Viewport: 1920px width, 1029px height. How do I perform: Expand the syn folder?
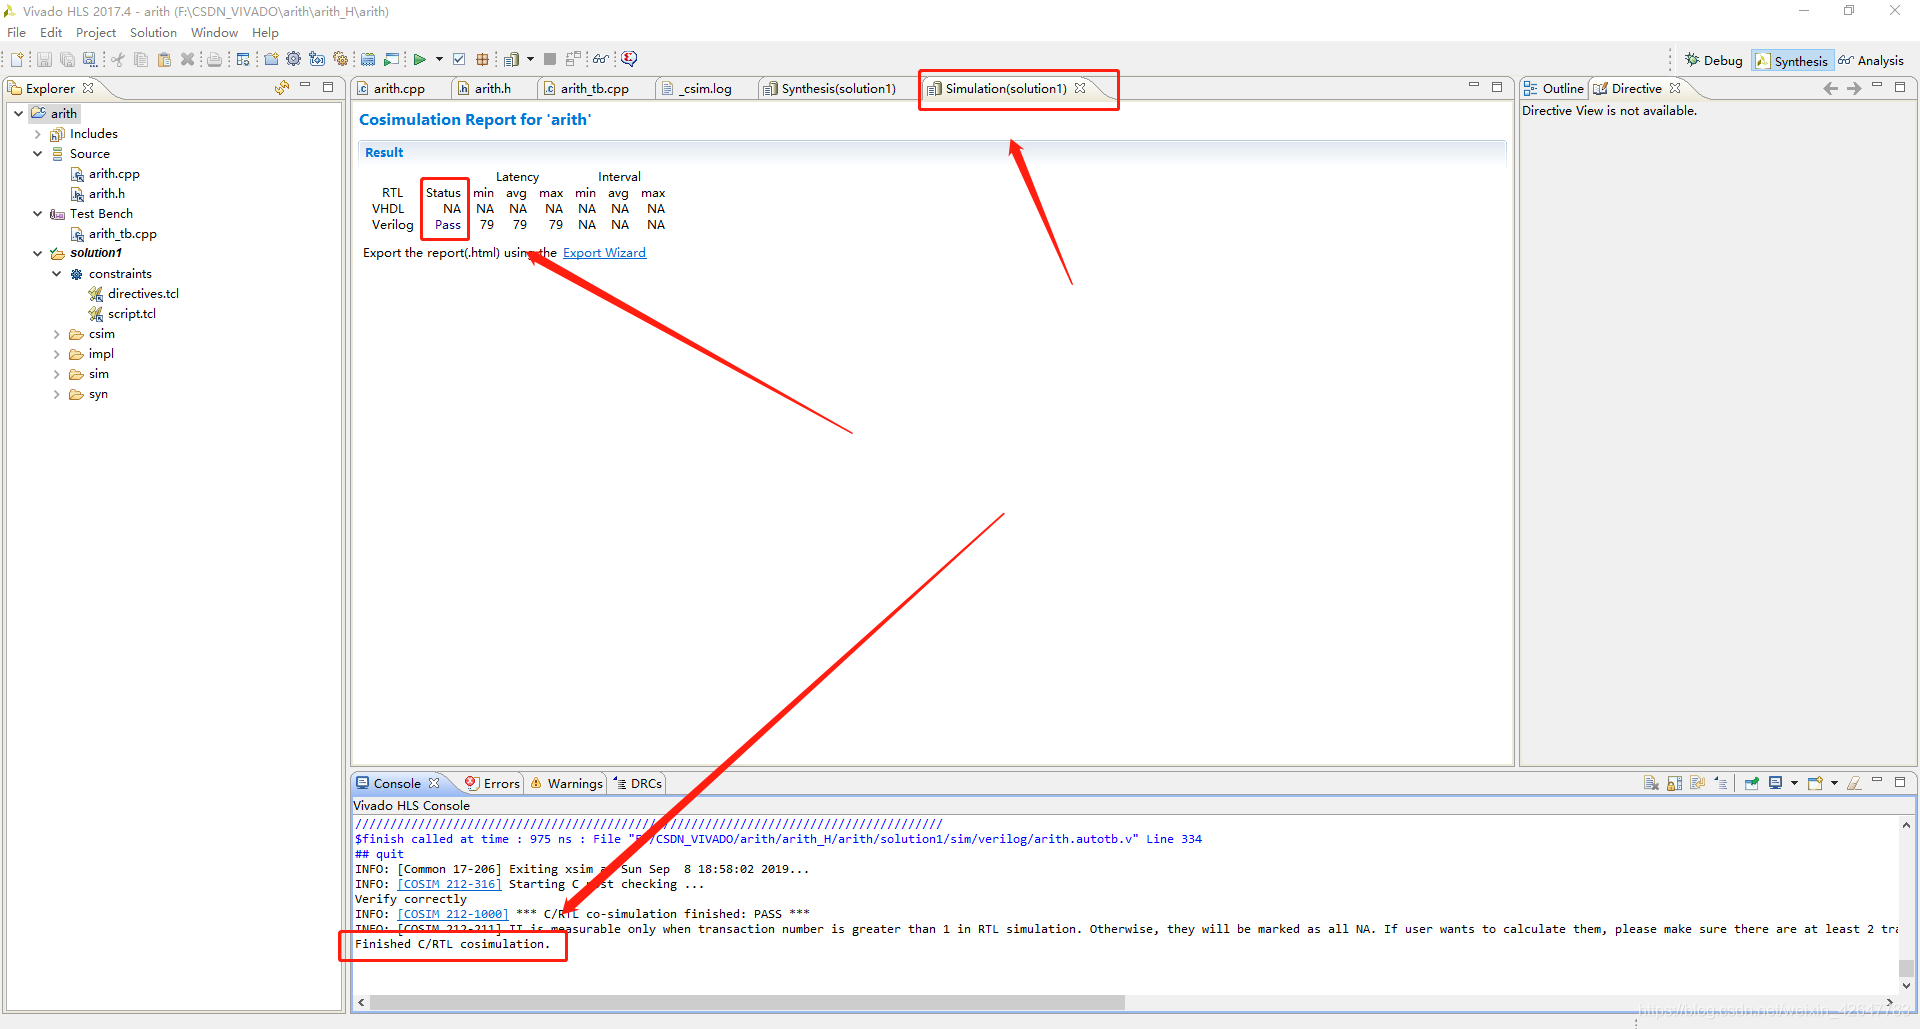pyautogui.click(x=56, y=394)
